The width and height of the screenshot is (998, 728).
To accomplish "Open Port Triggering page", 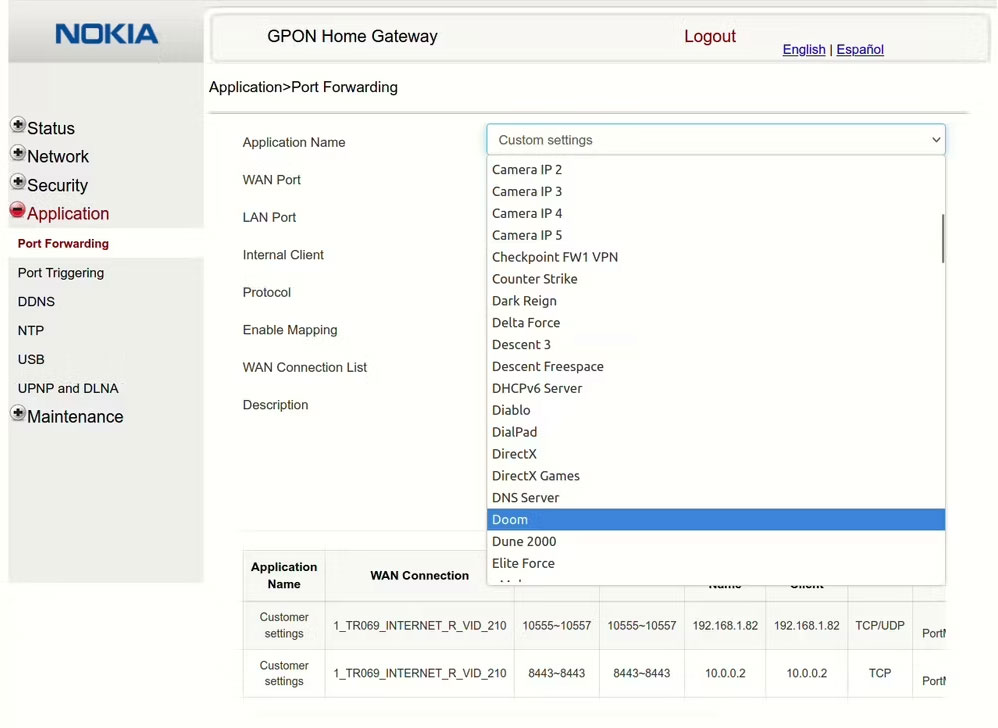I will pos(60,273).
